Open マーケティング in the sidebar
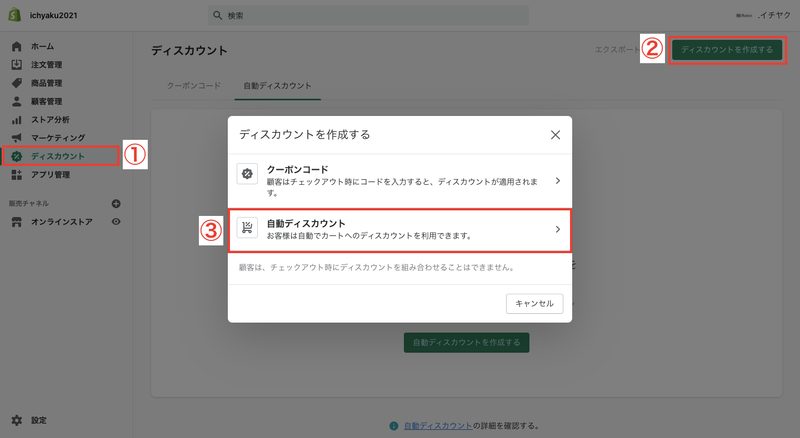This screenshot has width=800, height=438. coord(58,138)
